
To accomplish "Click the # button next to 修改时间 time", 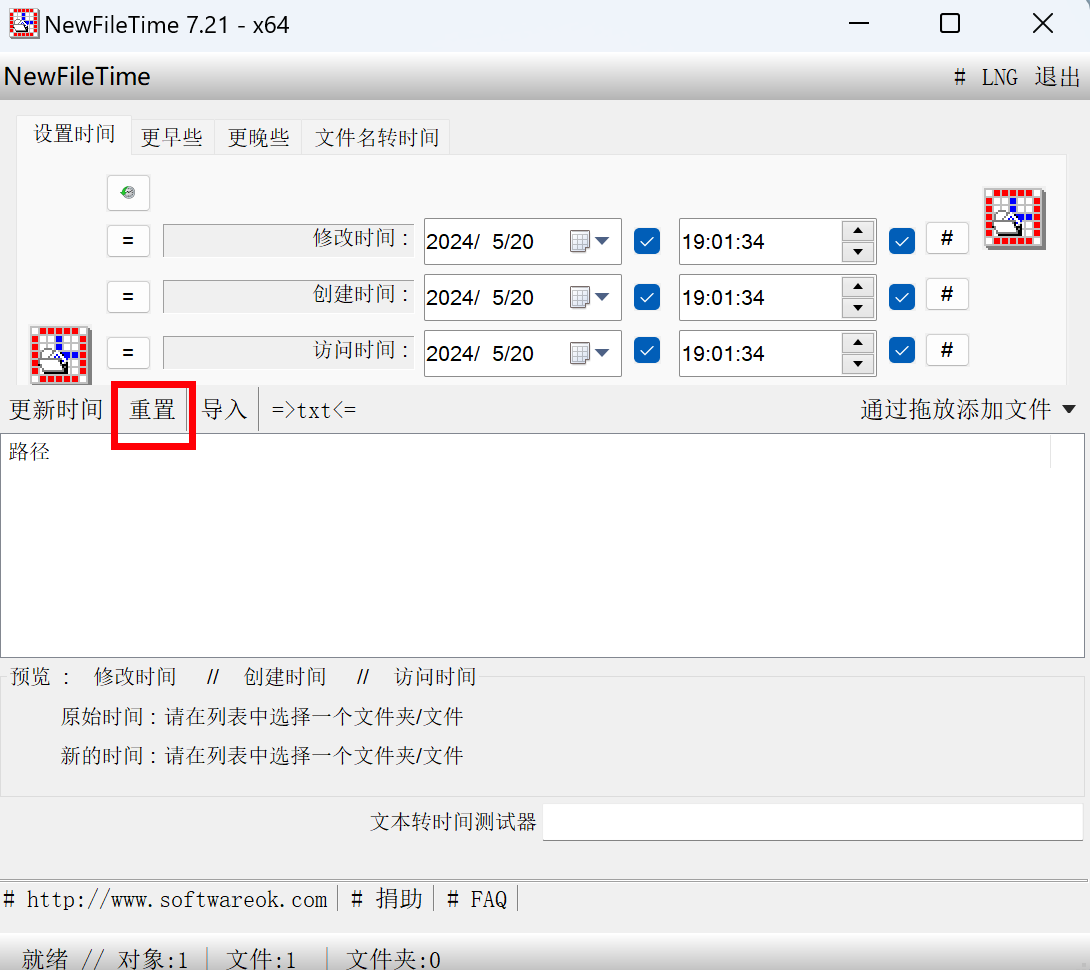I will 946,237.
